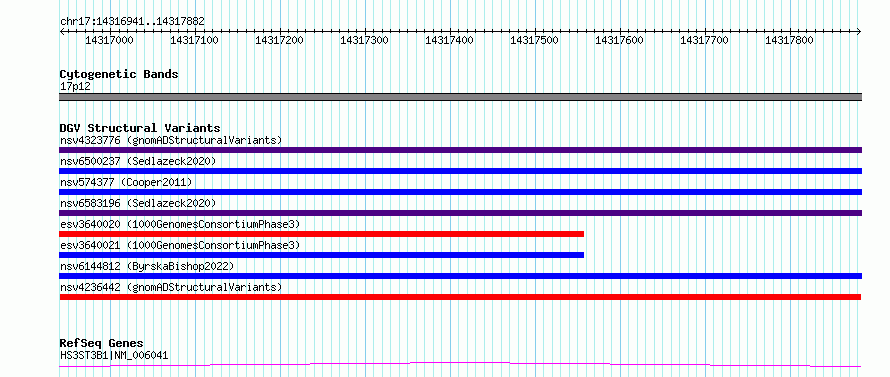Click the nsv4236442 gnomADStructuralVariants label
Screen dimensions: 890x377
(171, 287)
